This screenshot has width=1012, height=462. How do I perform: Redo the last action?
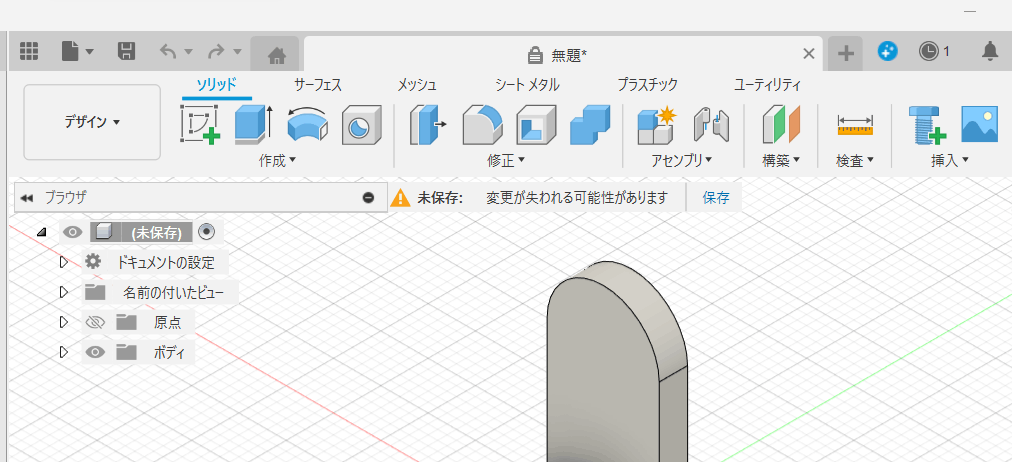pos(216,51)
